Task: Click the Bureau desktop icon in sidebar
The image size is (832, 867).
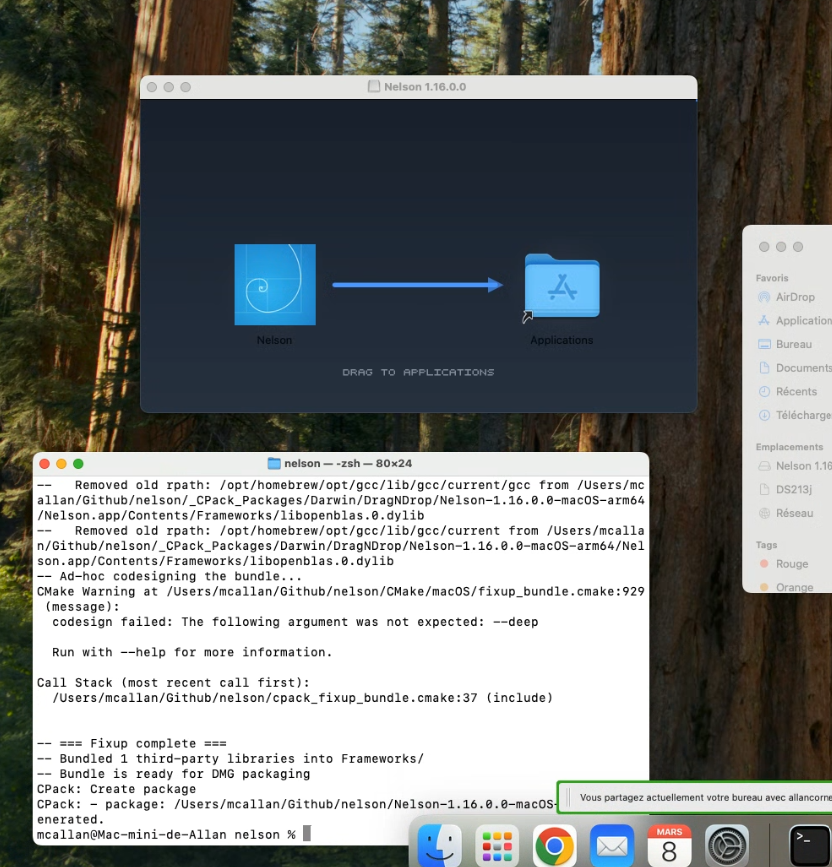Action: pyautogui.click(x=764, y=344)
